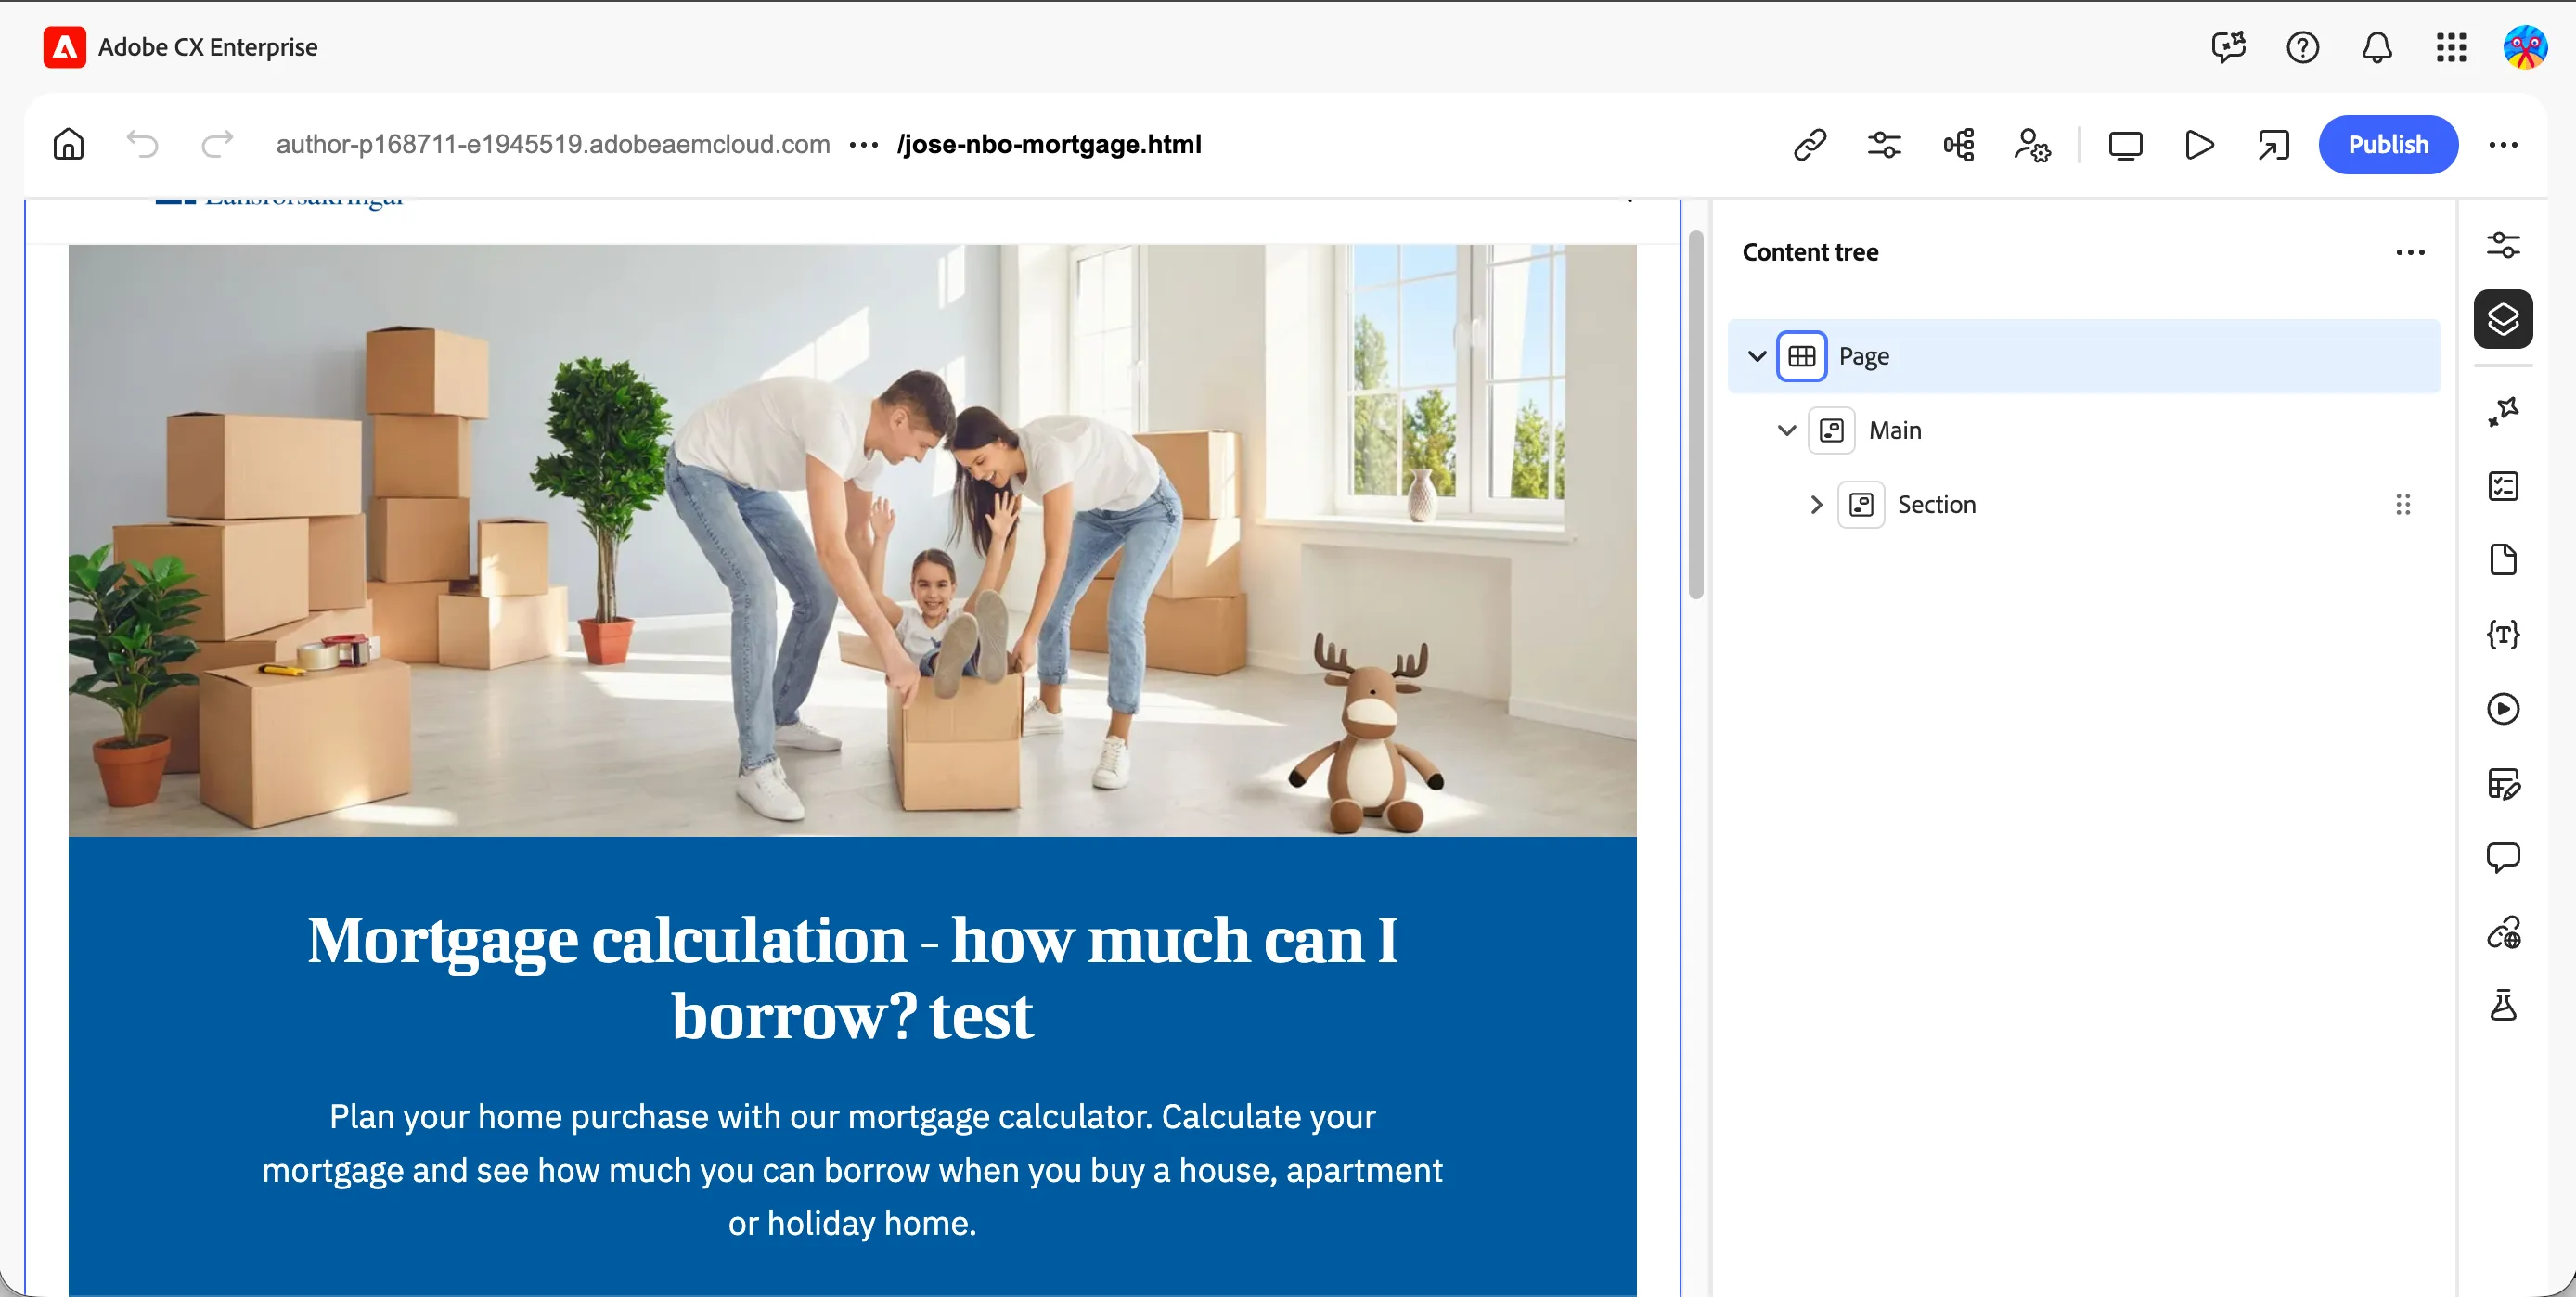Select the Page row in content tree
The height and width of the screenshot is (1297, 2576).
[2084, 356]
